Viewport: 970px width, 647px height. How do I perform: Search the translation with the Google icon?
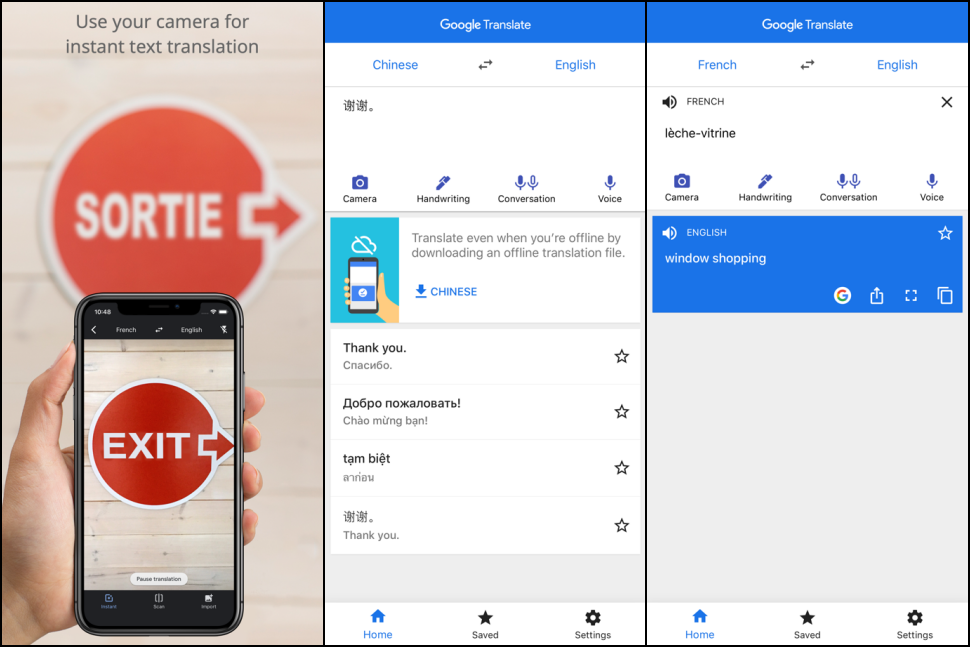pyautogui.click(x=842, y=296)
